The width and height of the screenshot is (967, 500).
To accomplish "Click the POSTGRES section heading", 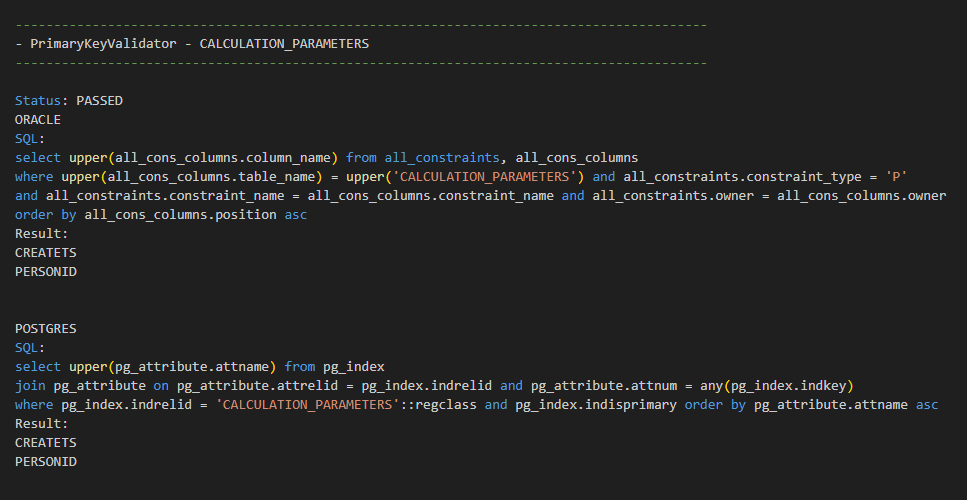I will (45, 329).
